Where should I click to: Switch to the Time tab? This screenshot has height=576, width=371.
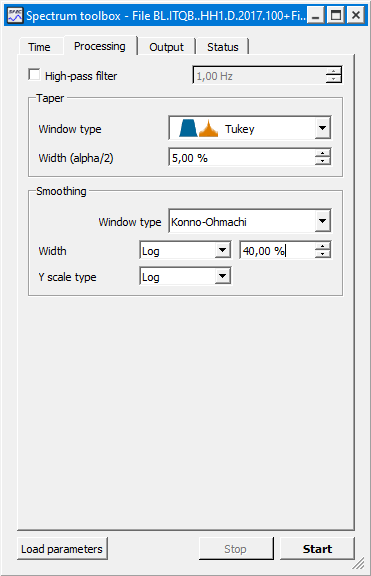[39, 47]
